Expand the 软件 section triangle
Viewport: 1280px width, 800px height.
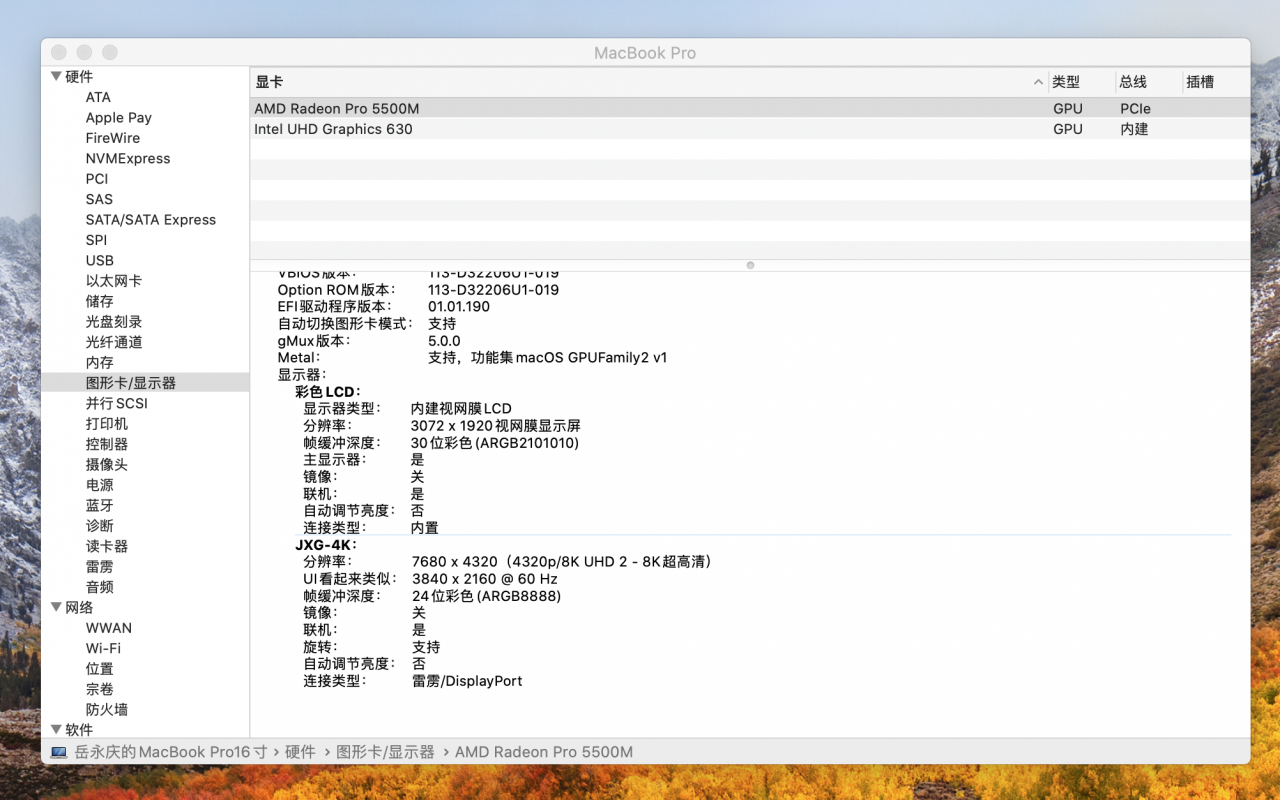pos(56,730)
